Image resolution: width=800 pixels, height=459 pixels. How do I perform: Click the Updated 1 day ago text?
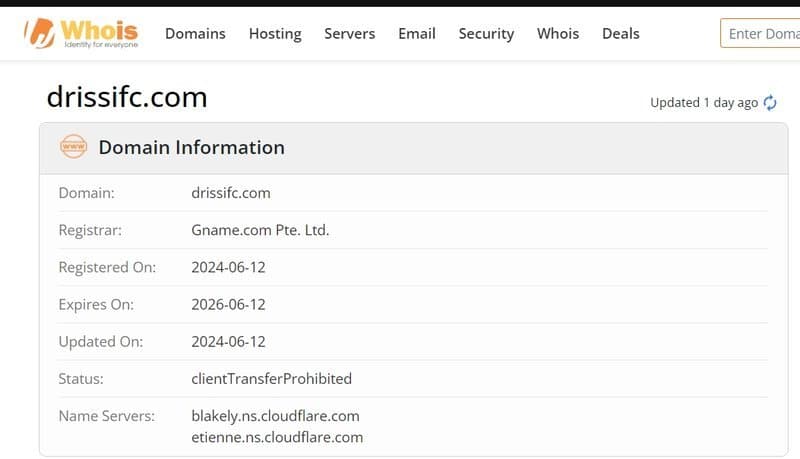click(x=704, y=102)
